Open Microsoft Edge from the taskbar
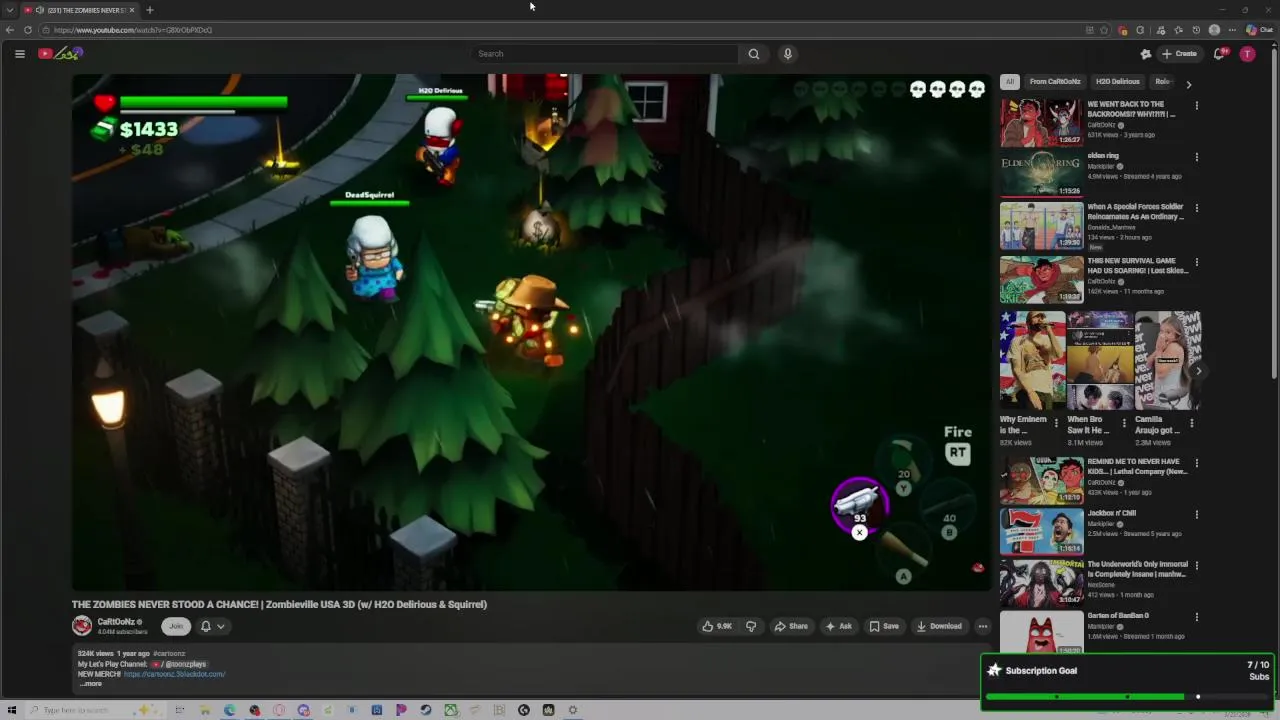The height and width of the screenshot is (720, 1280). (230, 710)
